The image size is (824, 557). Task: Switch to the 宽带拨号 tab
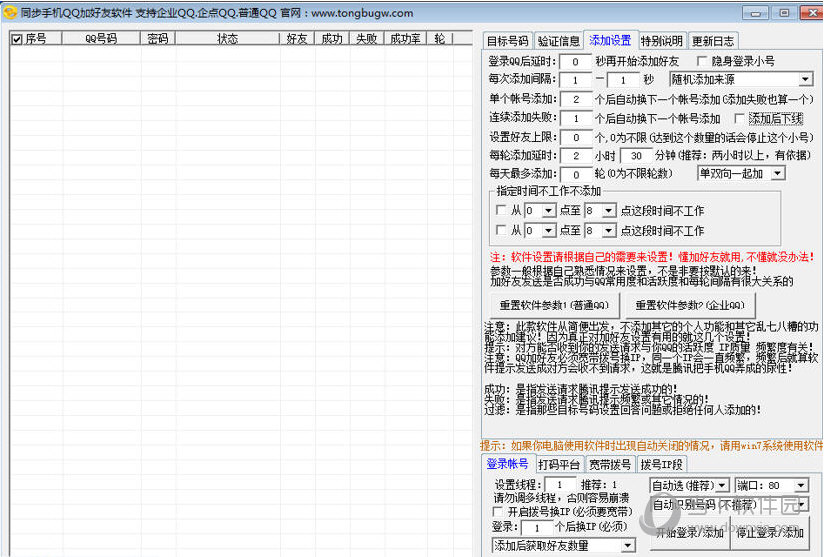610,465
